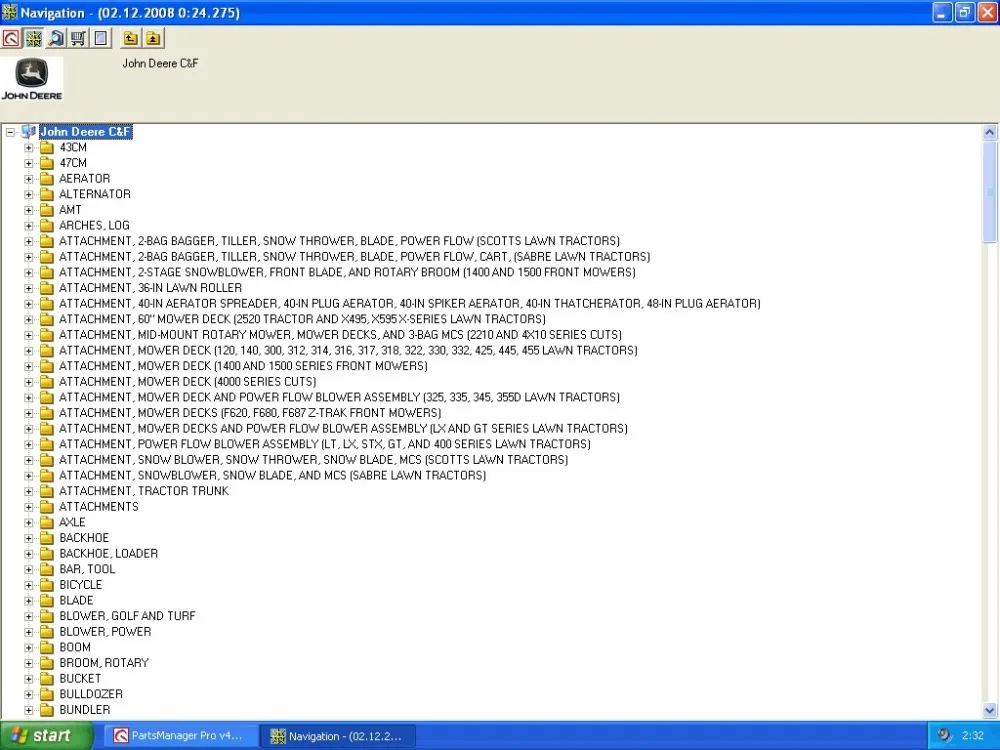Click the system tray icon by clock
The image size is (1000, 750).
pyautogui.click(x=945, y=735)
